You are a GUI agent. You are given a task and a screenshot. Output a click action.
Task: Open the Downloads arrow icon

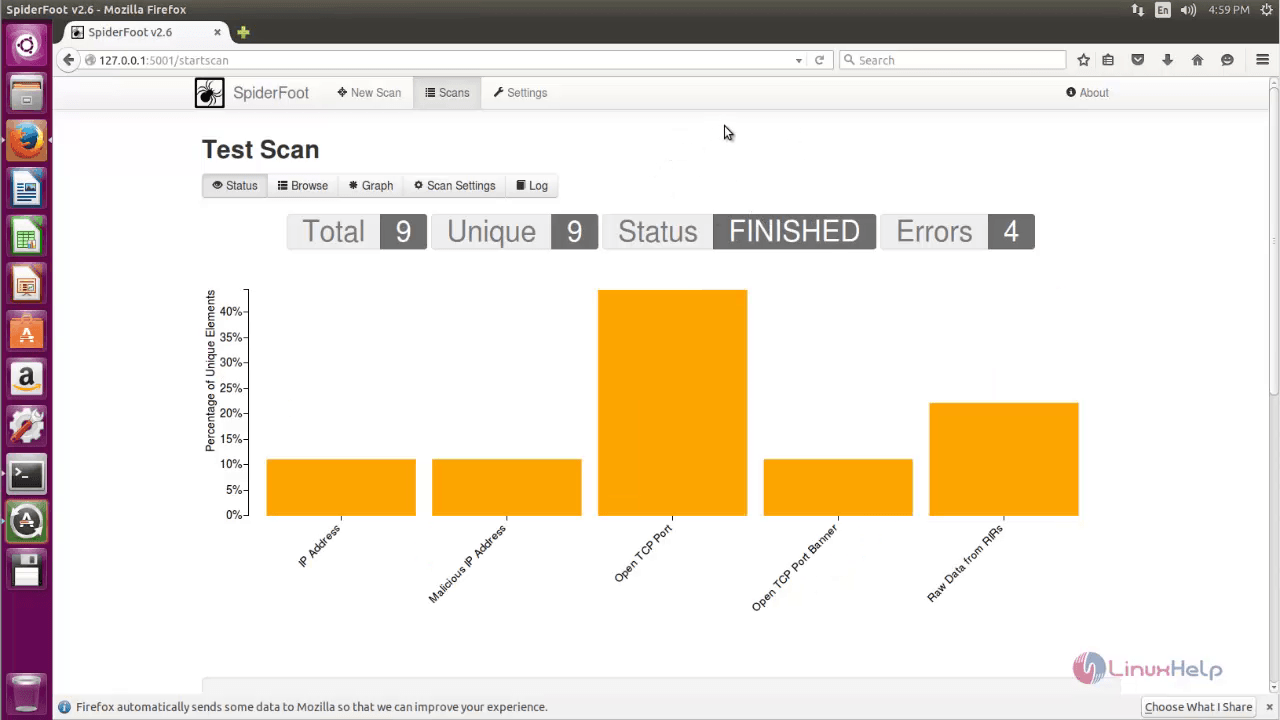coord(1167,60)
